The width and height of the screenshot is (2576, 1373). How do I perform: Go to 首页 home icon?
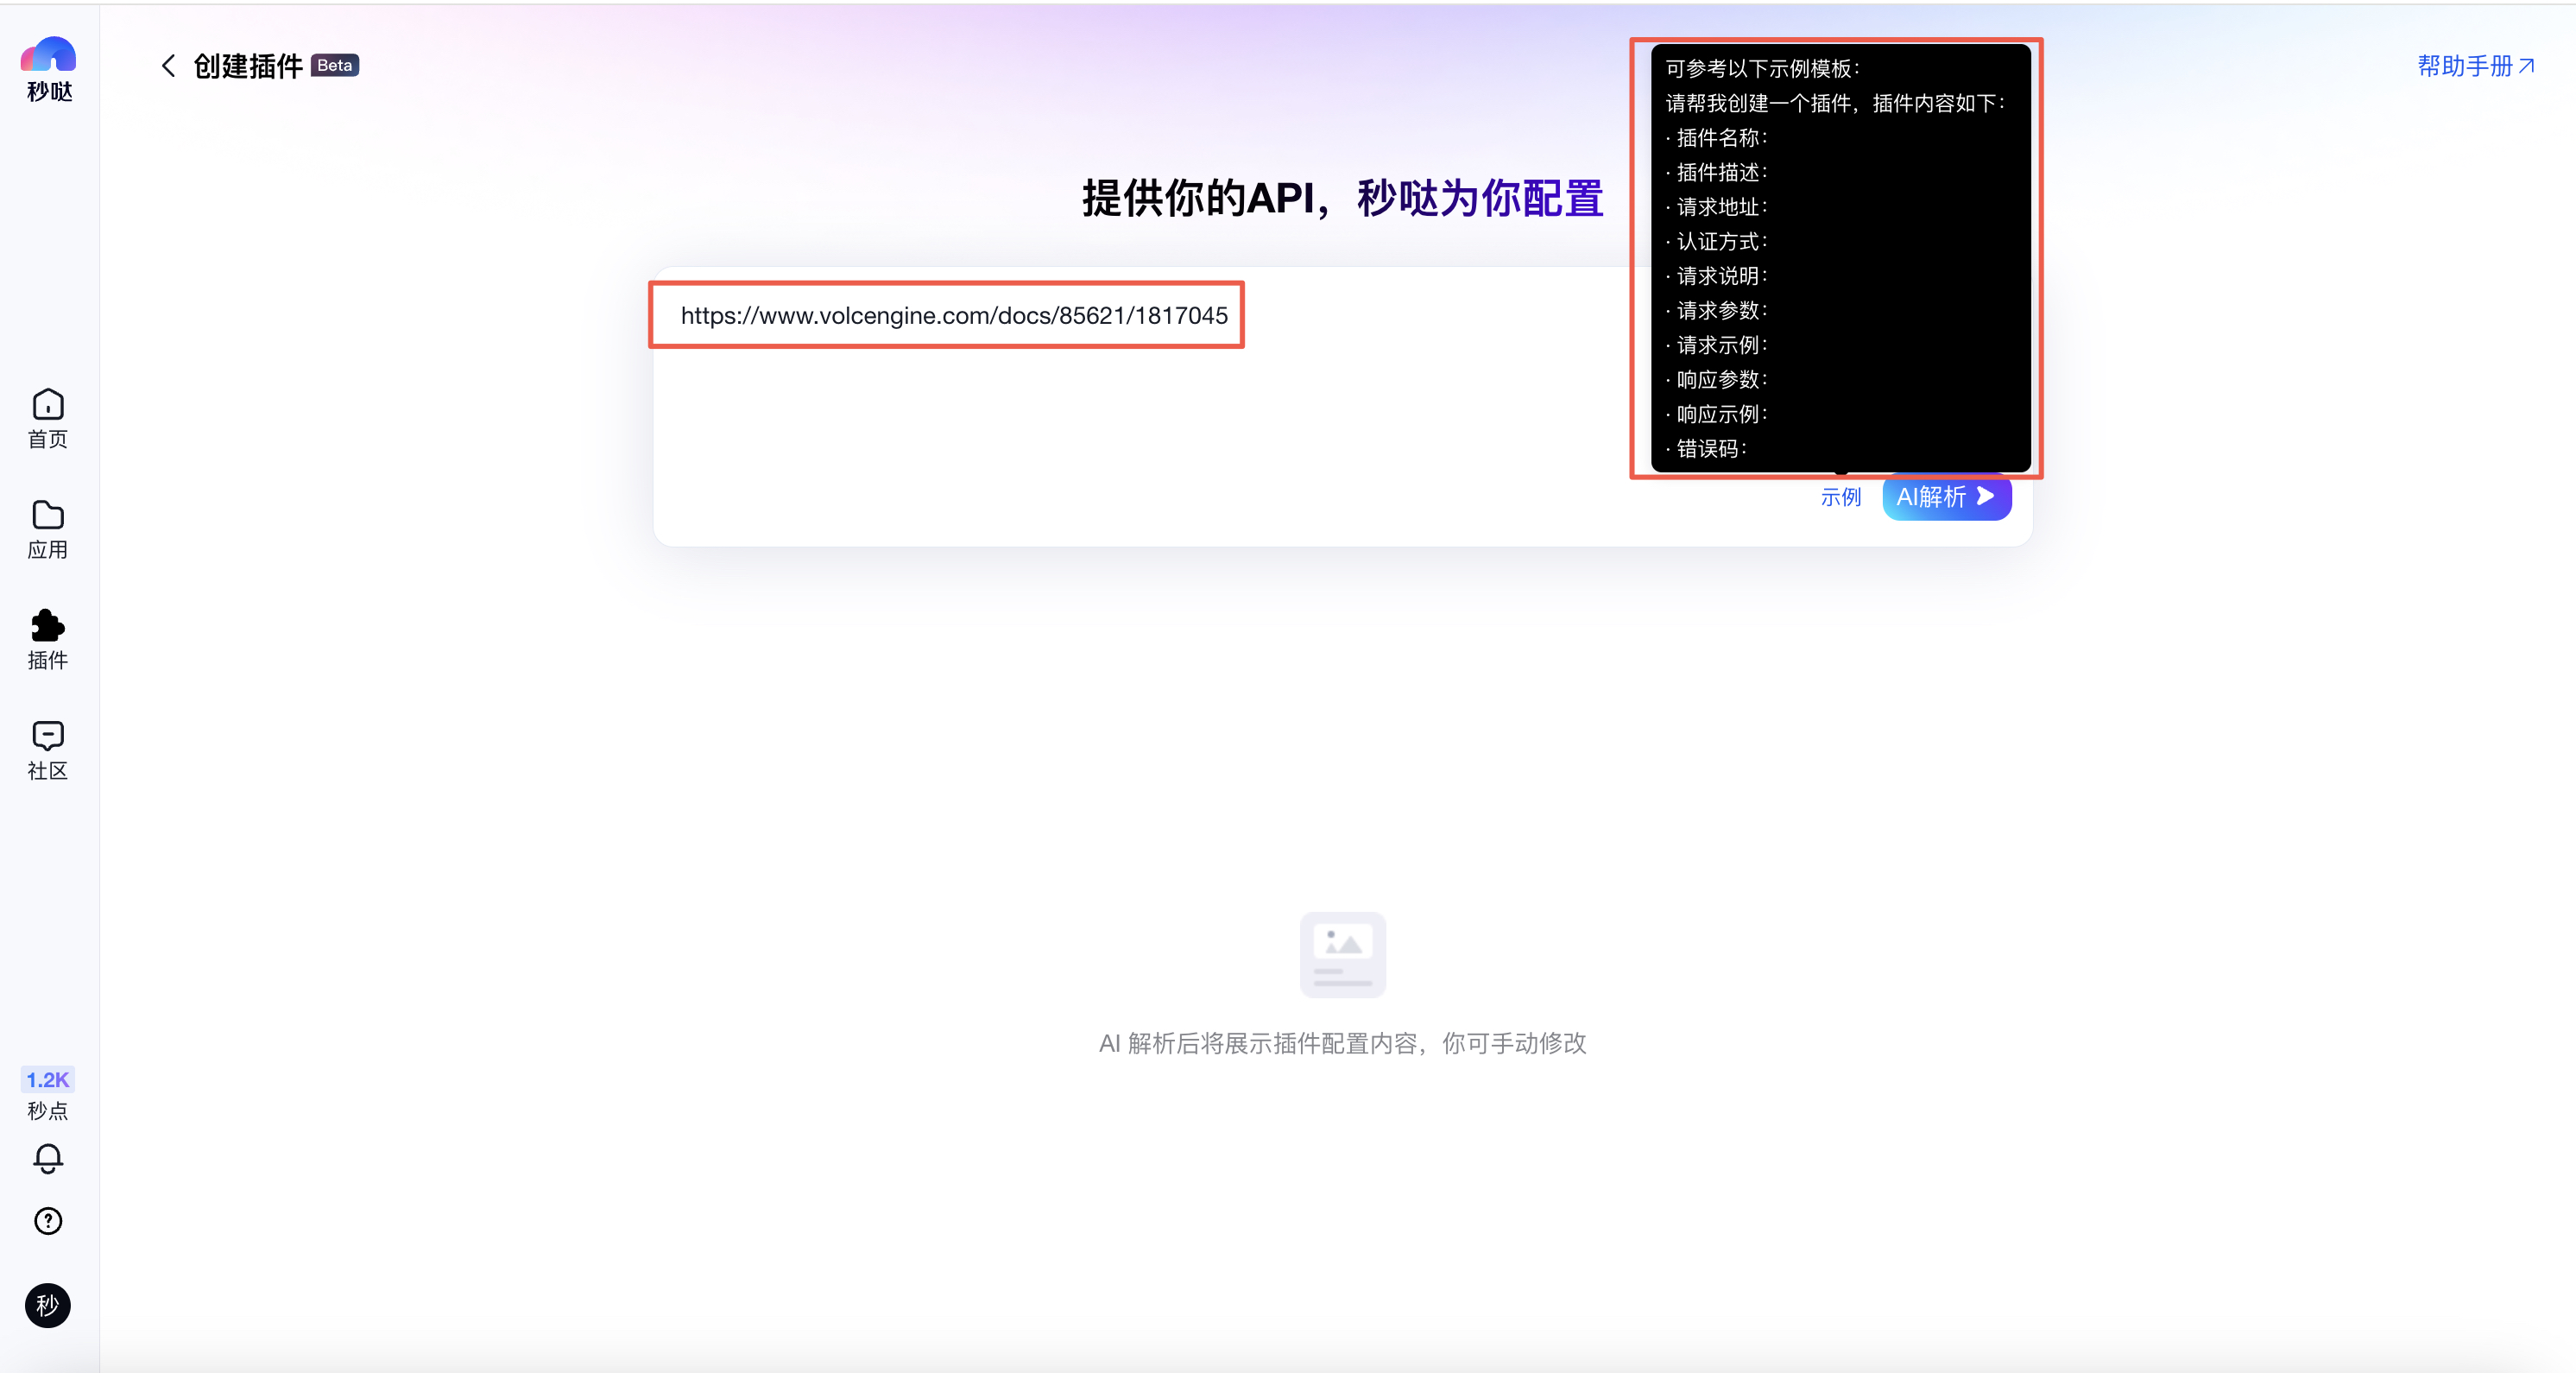coord(48,405)
